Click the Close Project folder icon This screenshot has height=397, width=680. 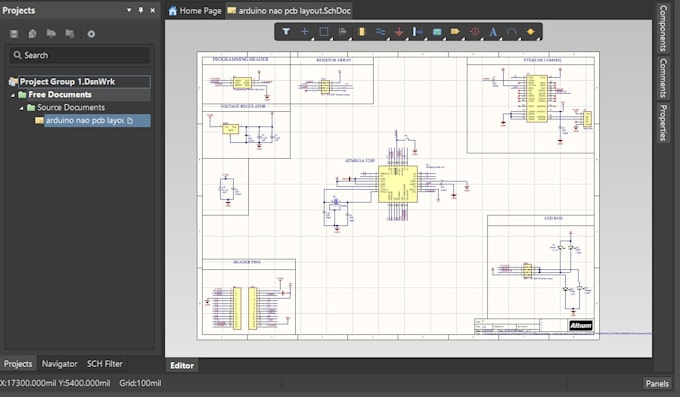coord(70,34)
